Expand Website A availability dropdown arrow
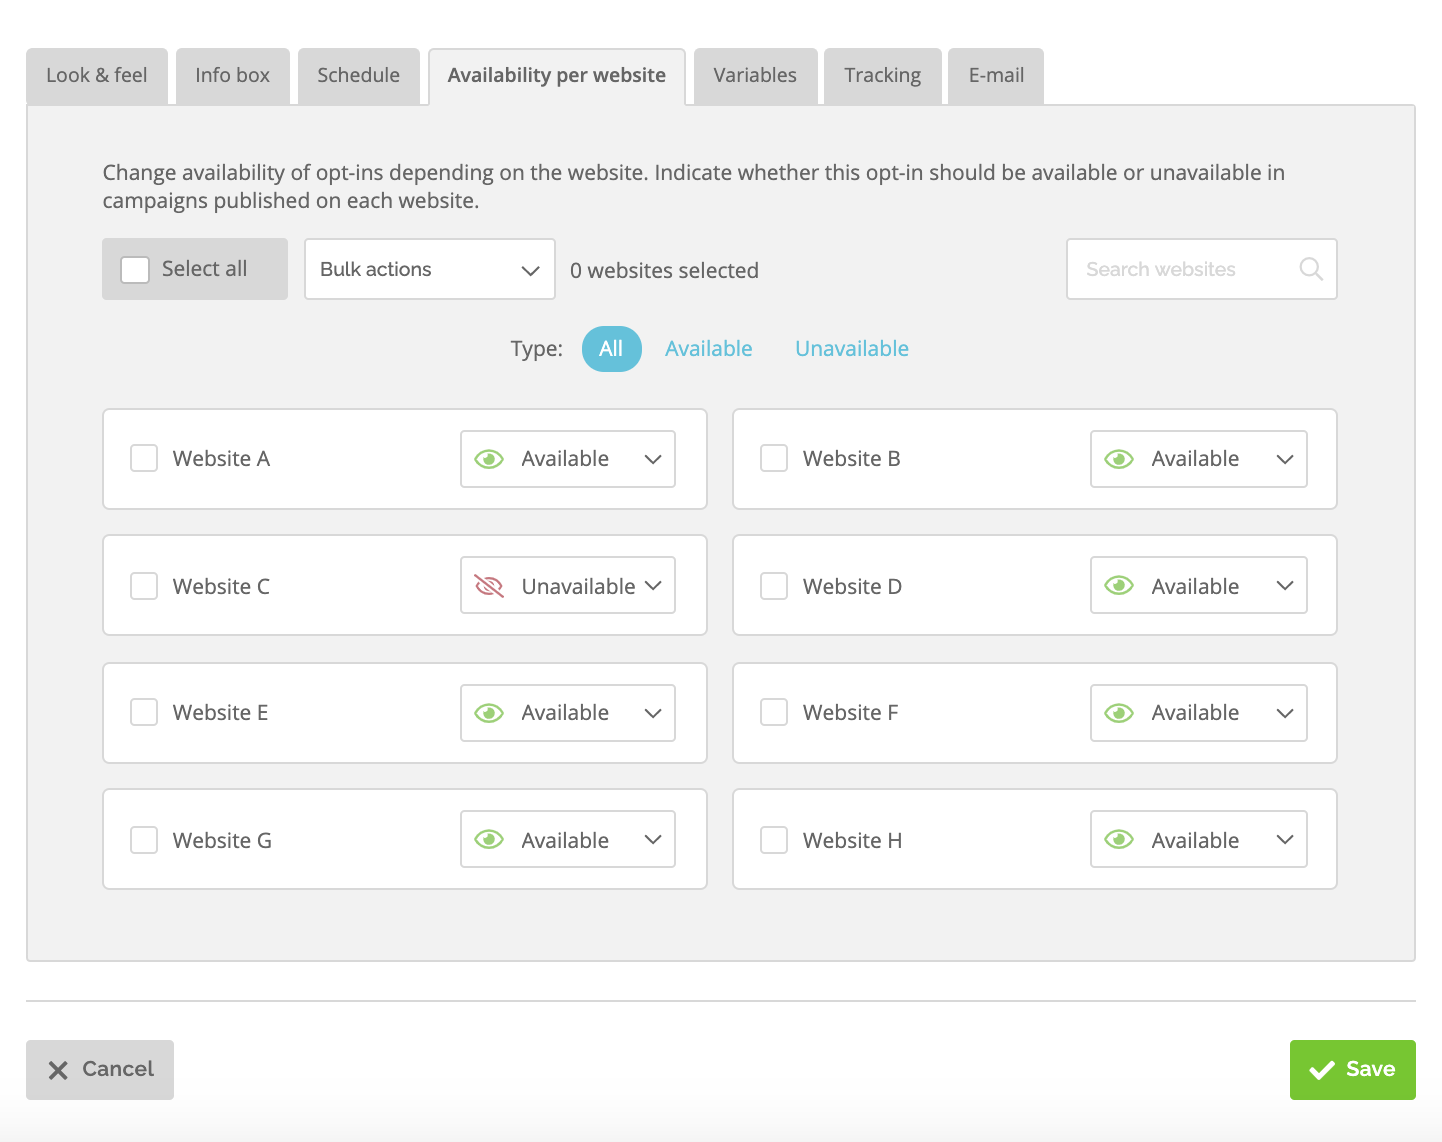The width and height of the screenshot is (1442, 1142). (653, 459)
